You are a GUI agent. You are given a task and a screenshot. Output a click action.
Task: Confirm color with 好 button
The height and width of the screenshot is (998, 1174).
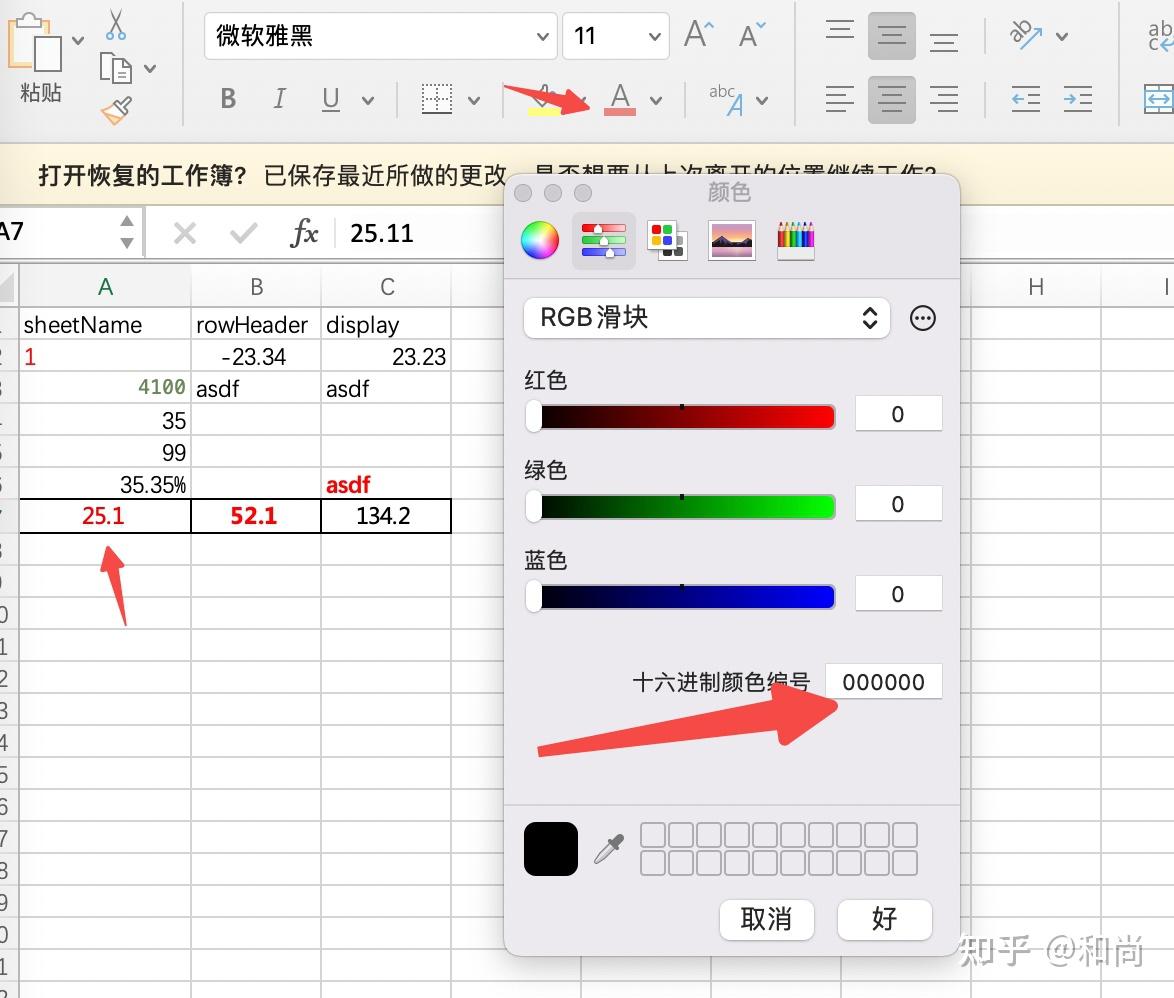tap(884, 919)
